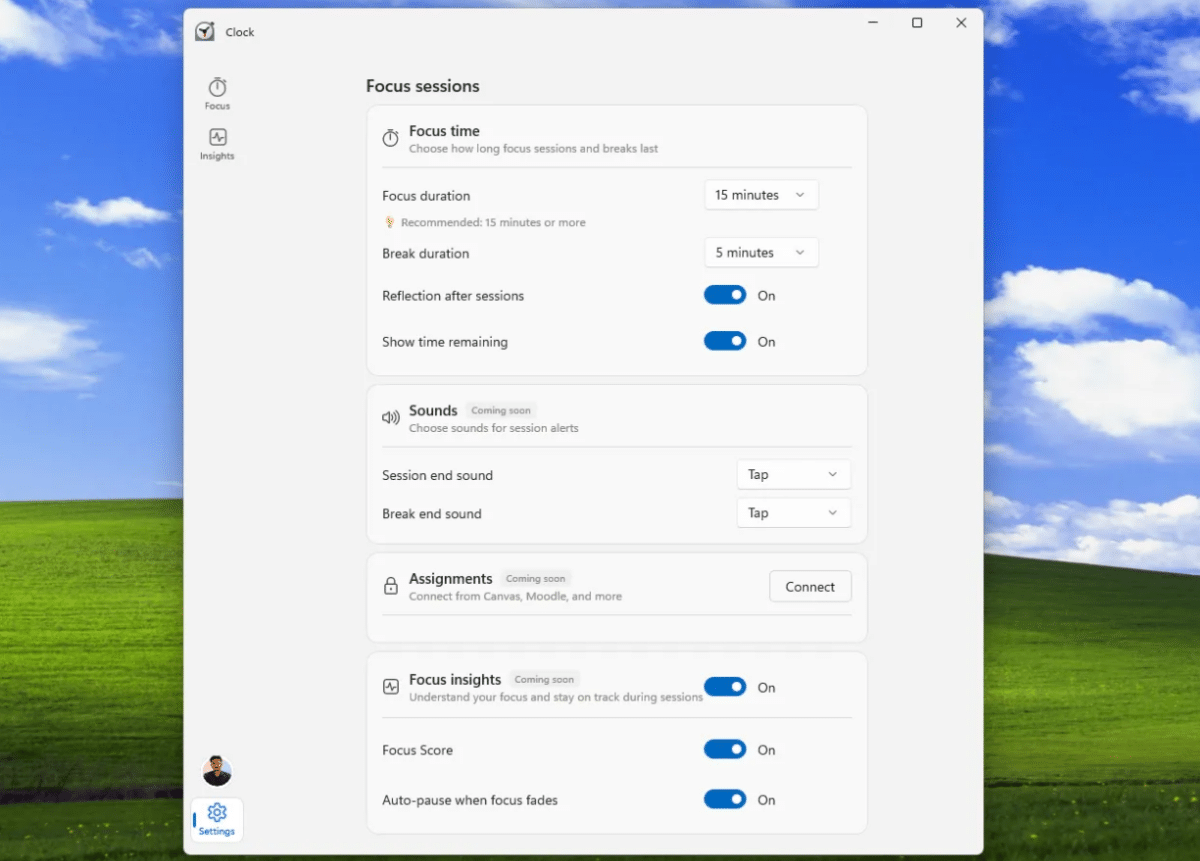Screen dimensions: 1200x861
Task: Click the Assignments lock icon
Action: click(x=391, y=587)
